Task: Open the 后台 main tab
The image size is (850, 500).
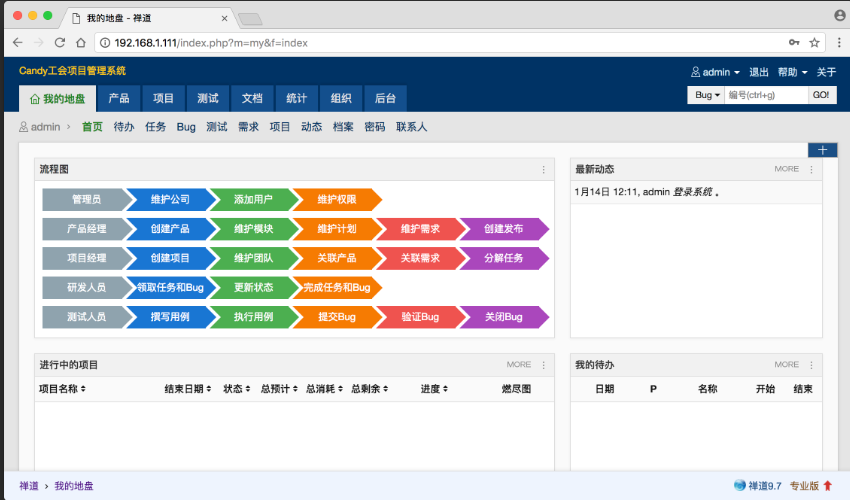Action: (x=385, y=99)
